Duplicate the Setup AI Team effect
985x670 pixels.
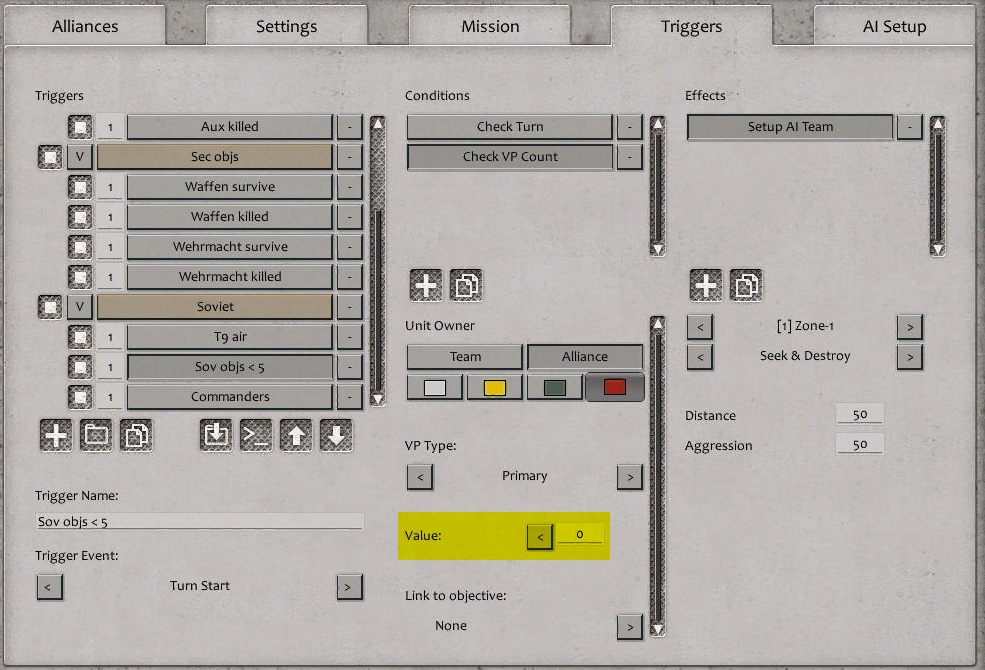point(744,284)
